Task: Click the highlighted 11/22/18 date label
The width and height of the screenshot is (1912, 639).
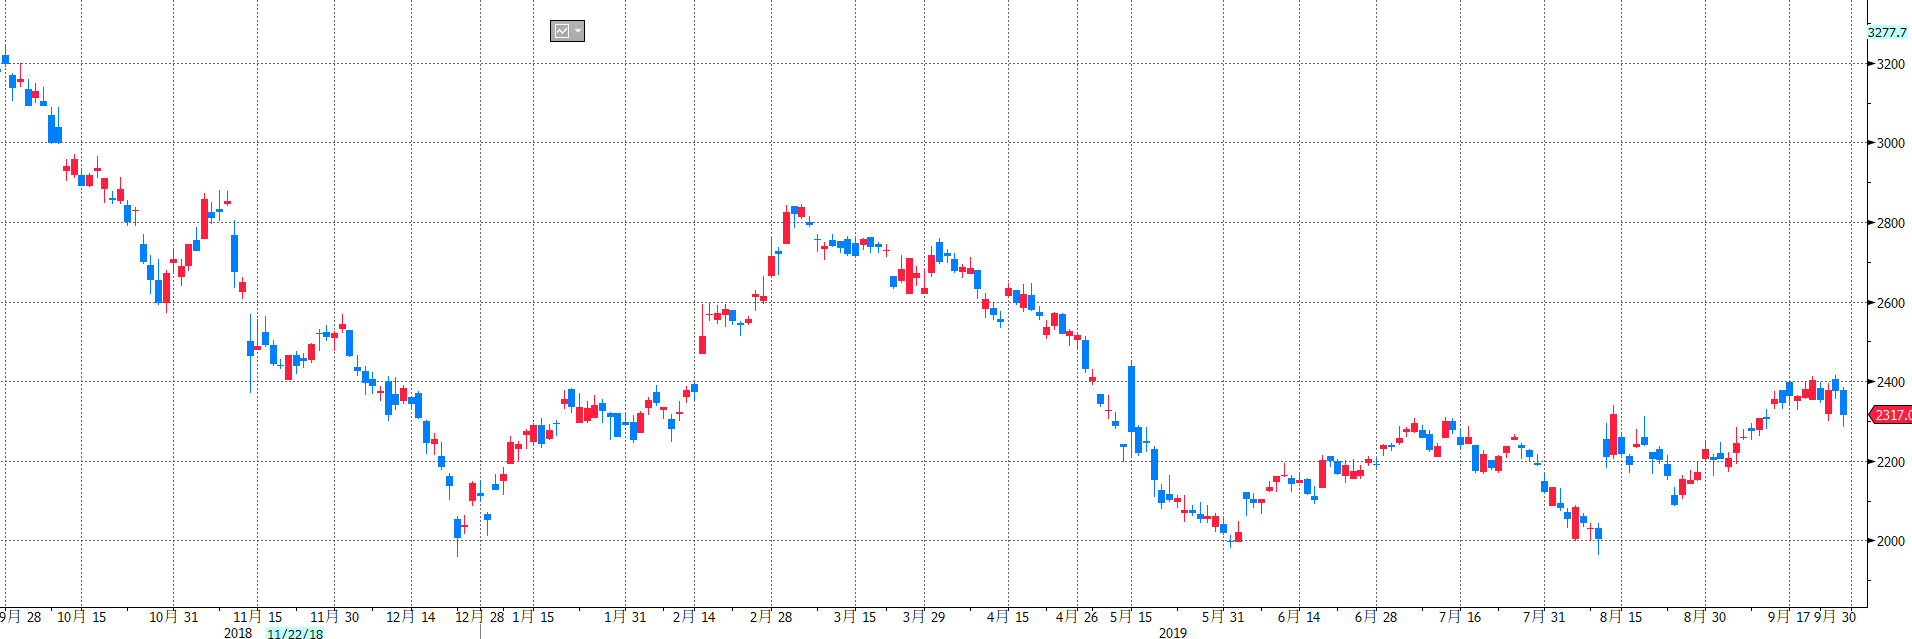Action: point(295,633)
